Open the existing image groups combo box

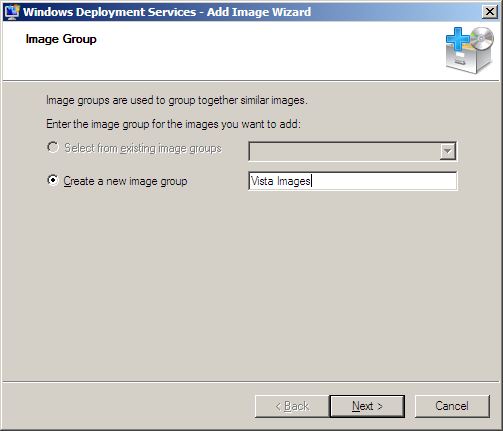(x=353, y=151)
